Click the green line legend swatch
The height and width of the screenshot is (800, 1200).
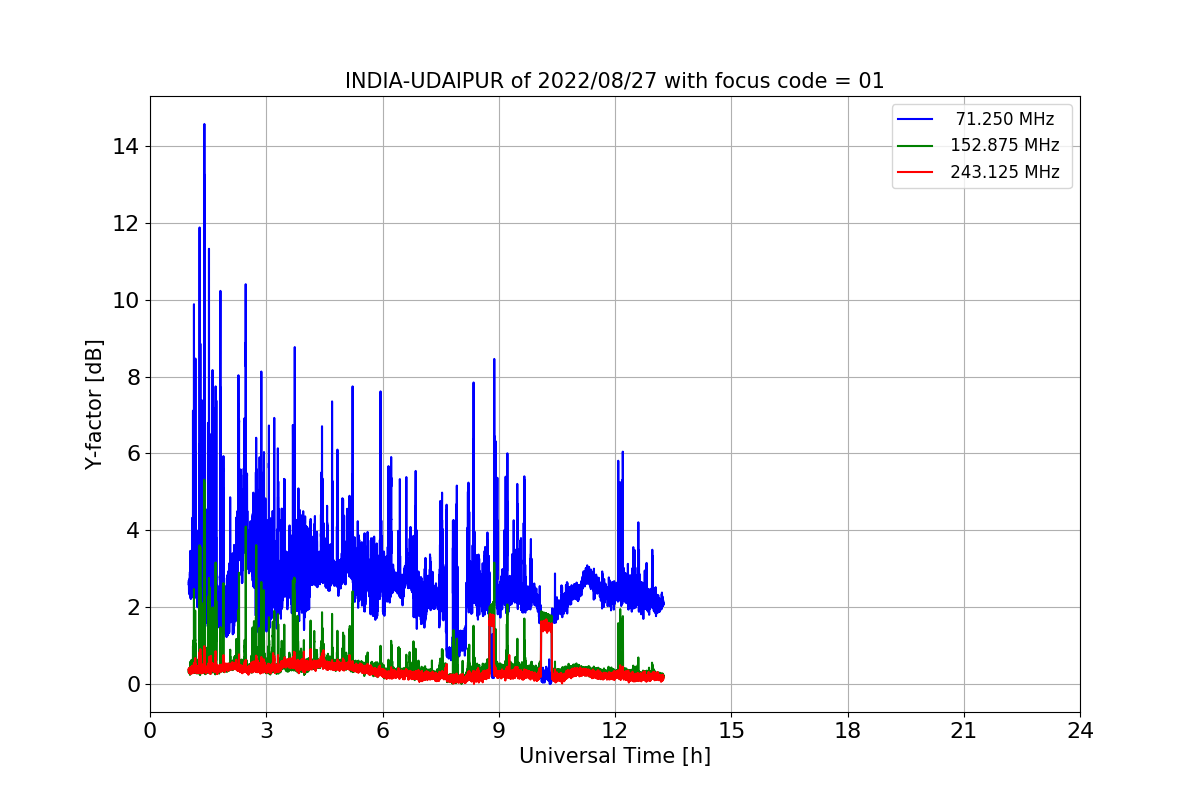pyautogui.click(x=915, y=145)
